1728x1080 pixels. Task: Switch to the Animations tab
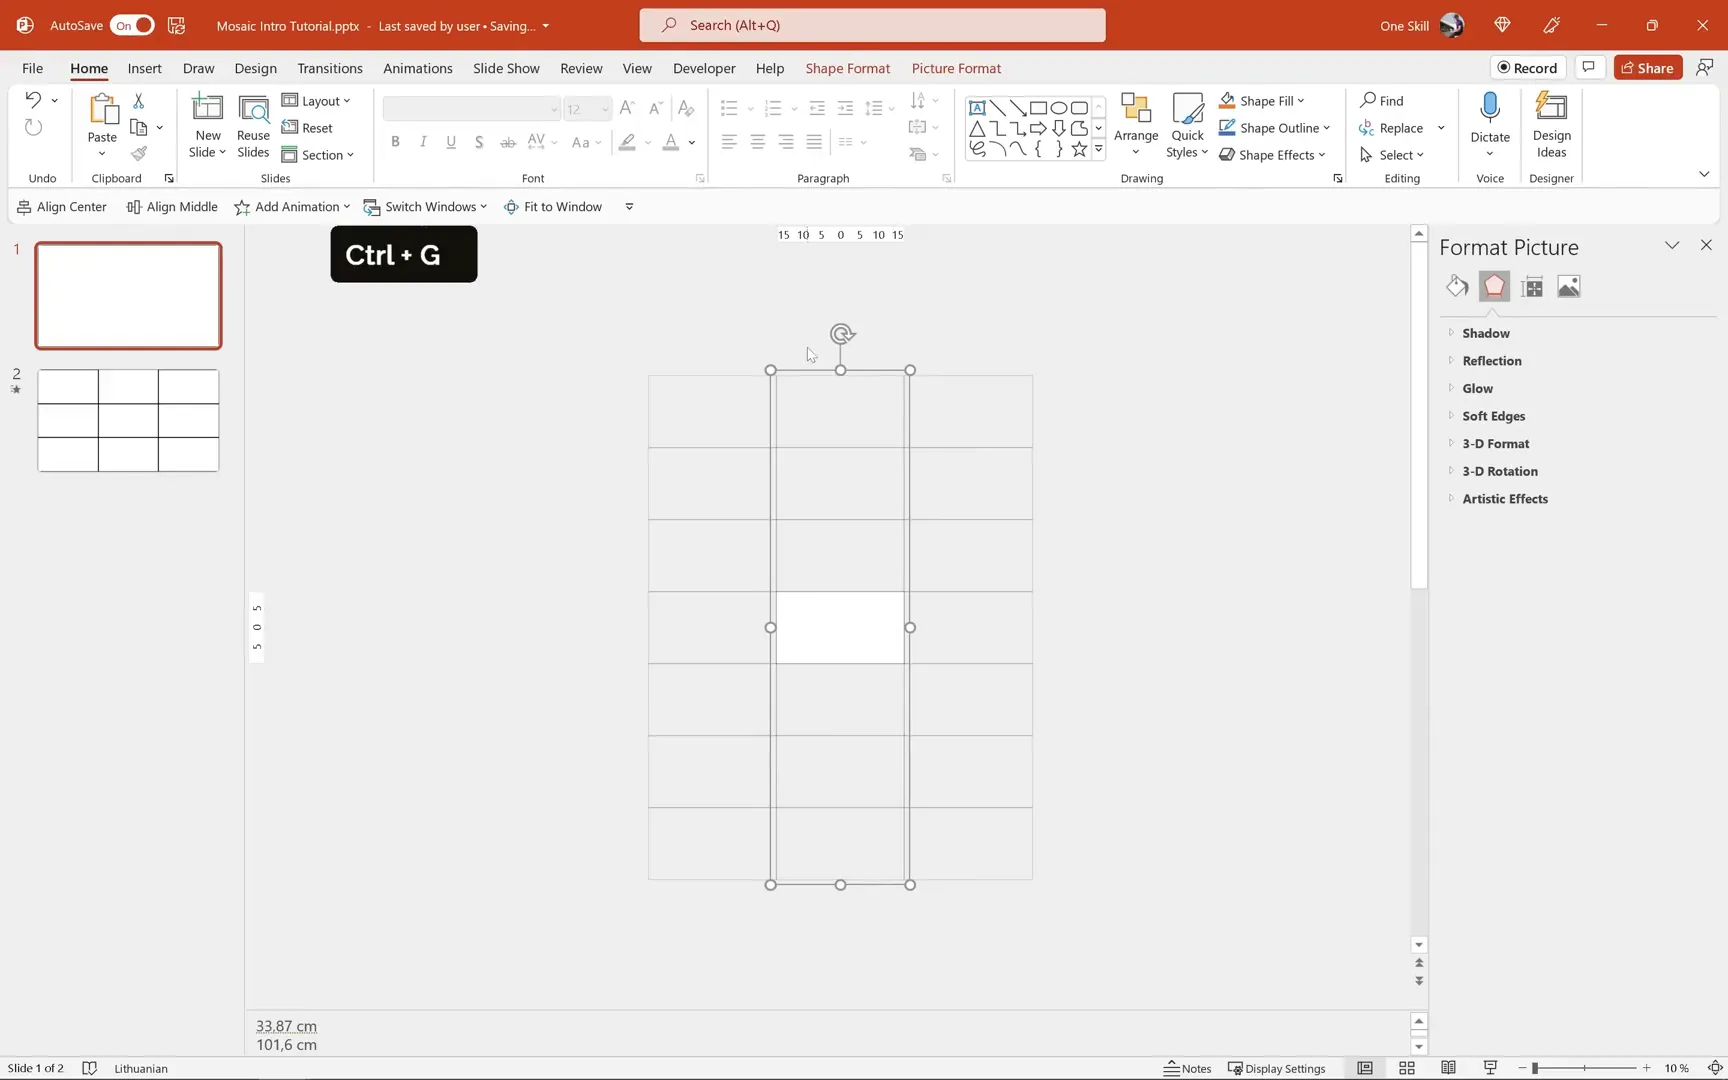(417, 68)
